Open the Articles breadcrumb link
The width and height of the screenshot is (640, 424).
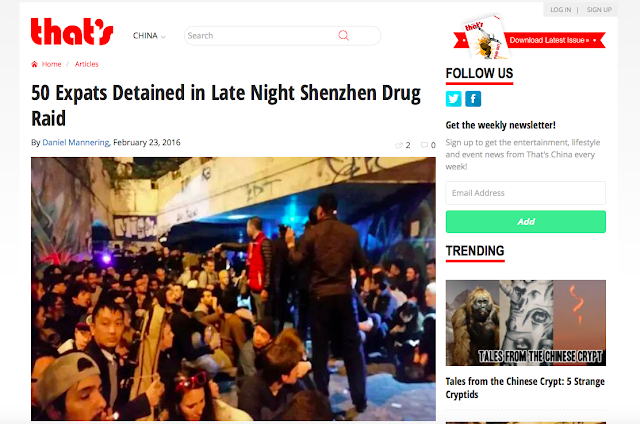tap(87, 64)
